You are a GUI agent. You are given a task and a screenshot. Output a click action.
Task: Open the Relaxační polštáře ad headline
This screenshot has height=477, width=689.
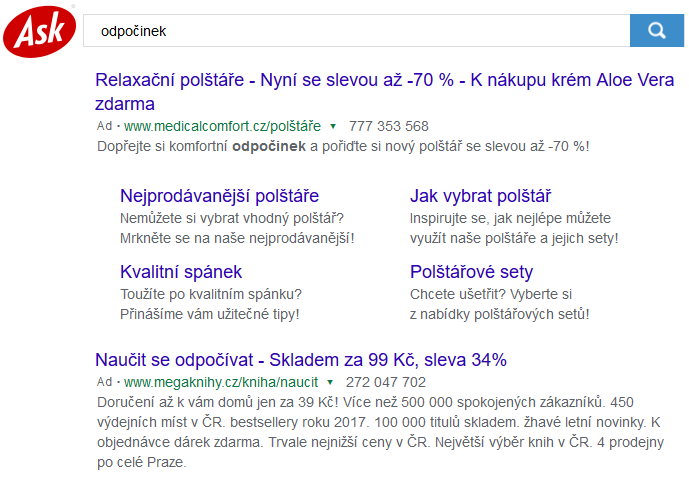(384, 92)
